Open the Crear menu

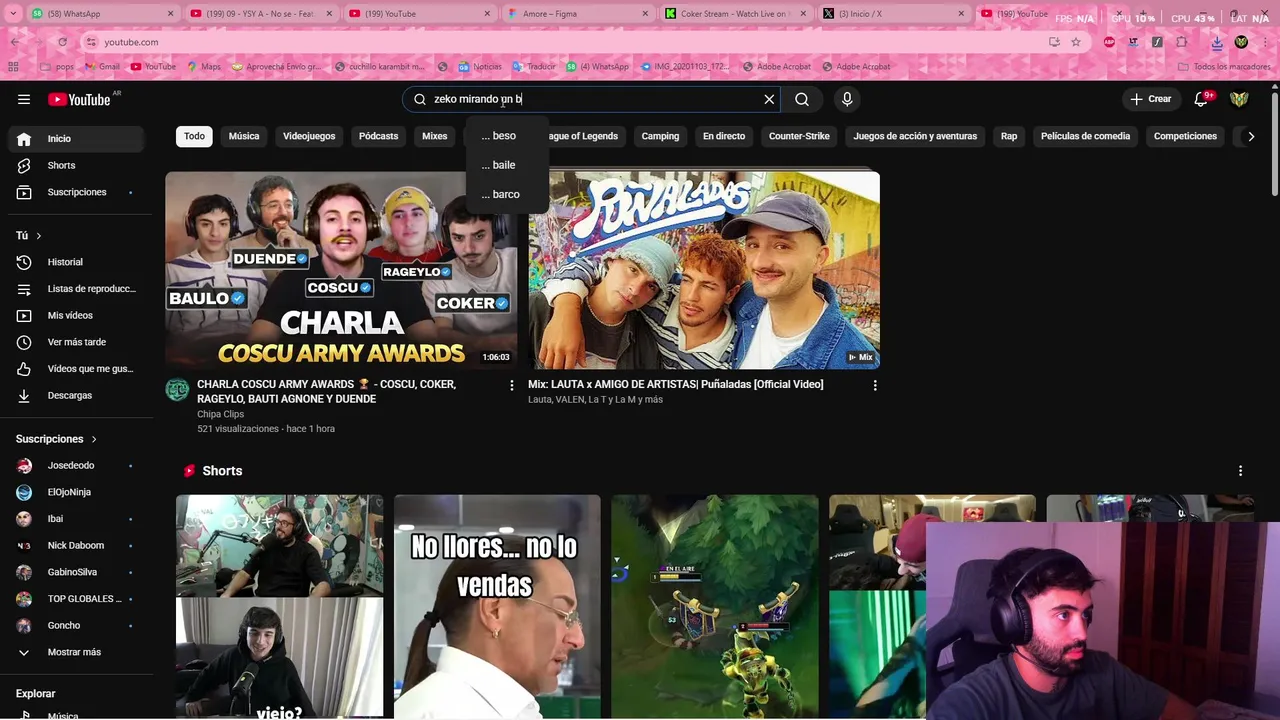point(1150,99)
